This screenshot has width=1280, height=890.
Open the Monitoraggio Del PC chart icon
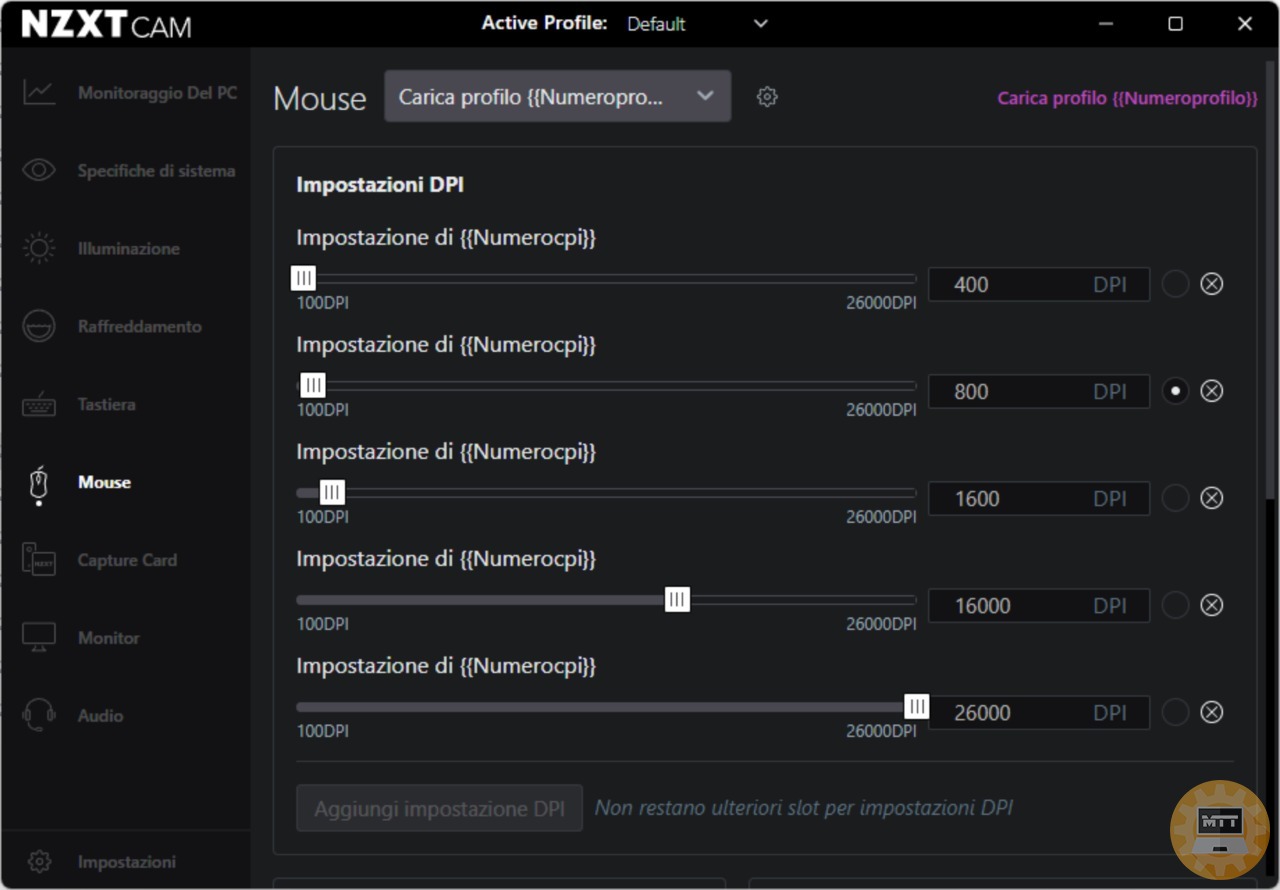[39, 93]
